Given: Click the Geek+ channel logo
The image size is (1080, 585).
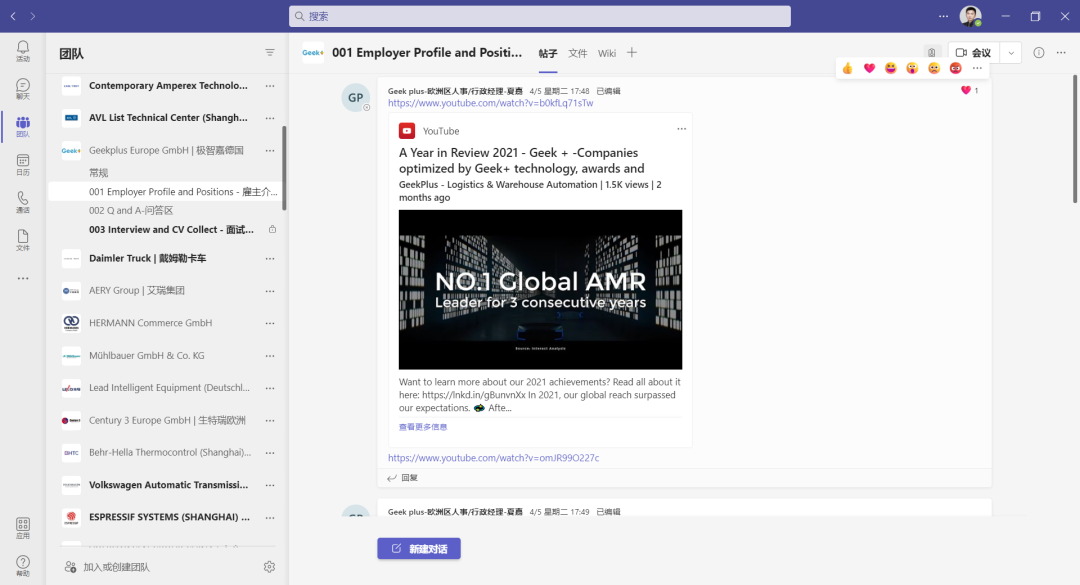Looking at the screenshot, I should [313, 52].
